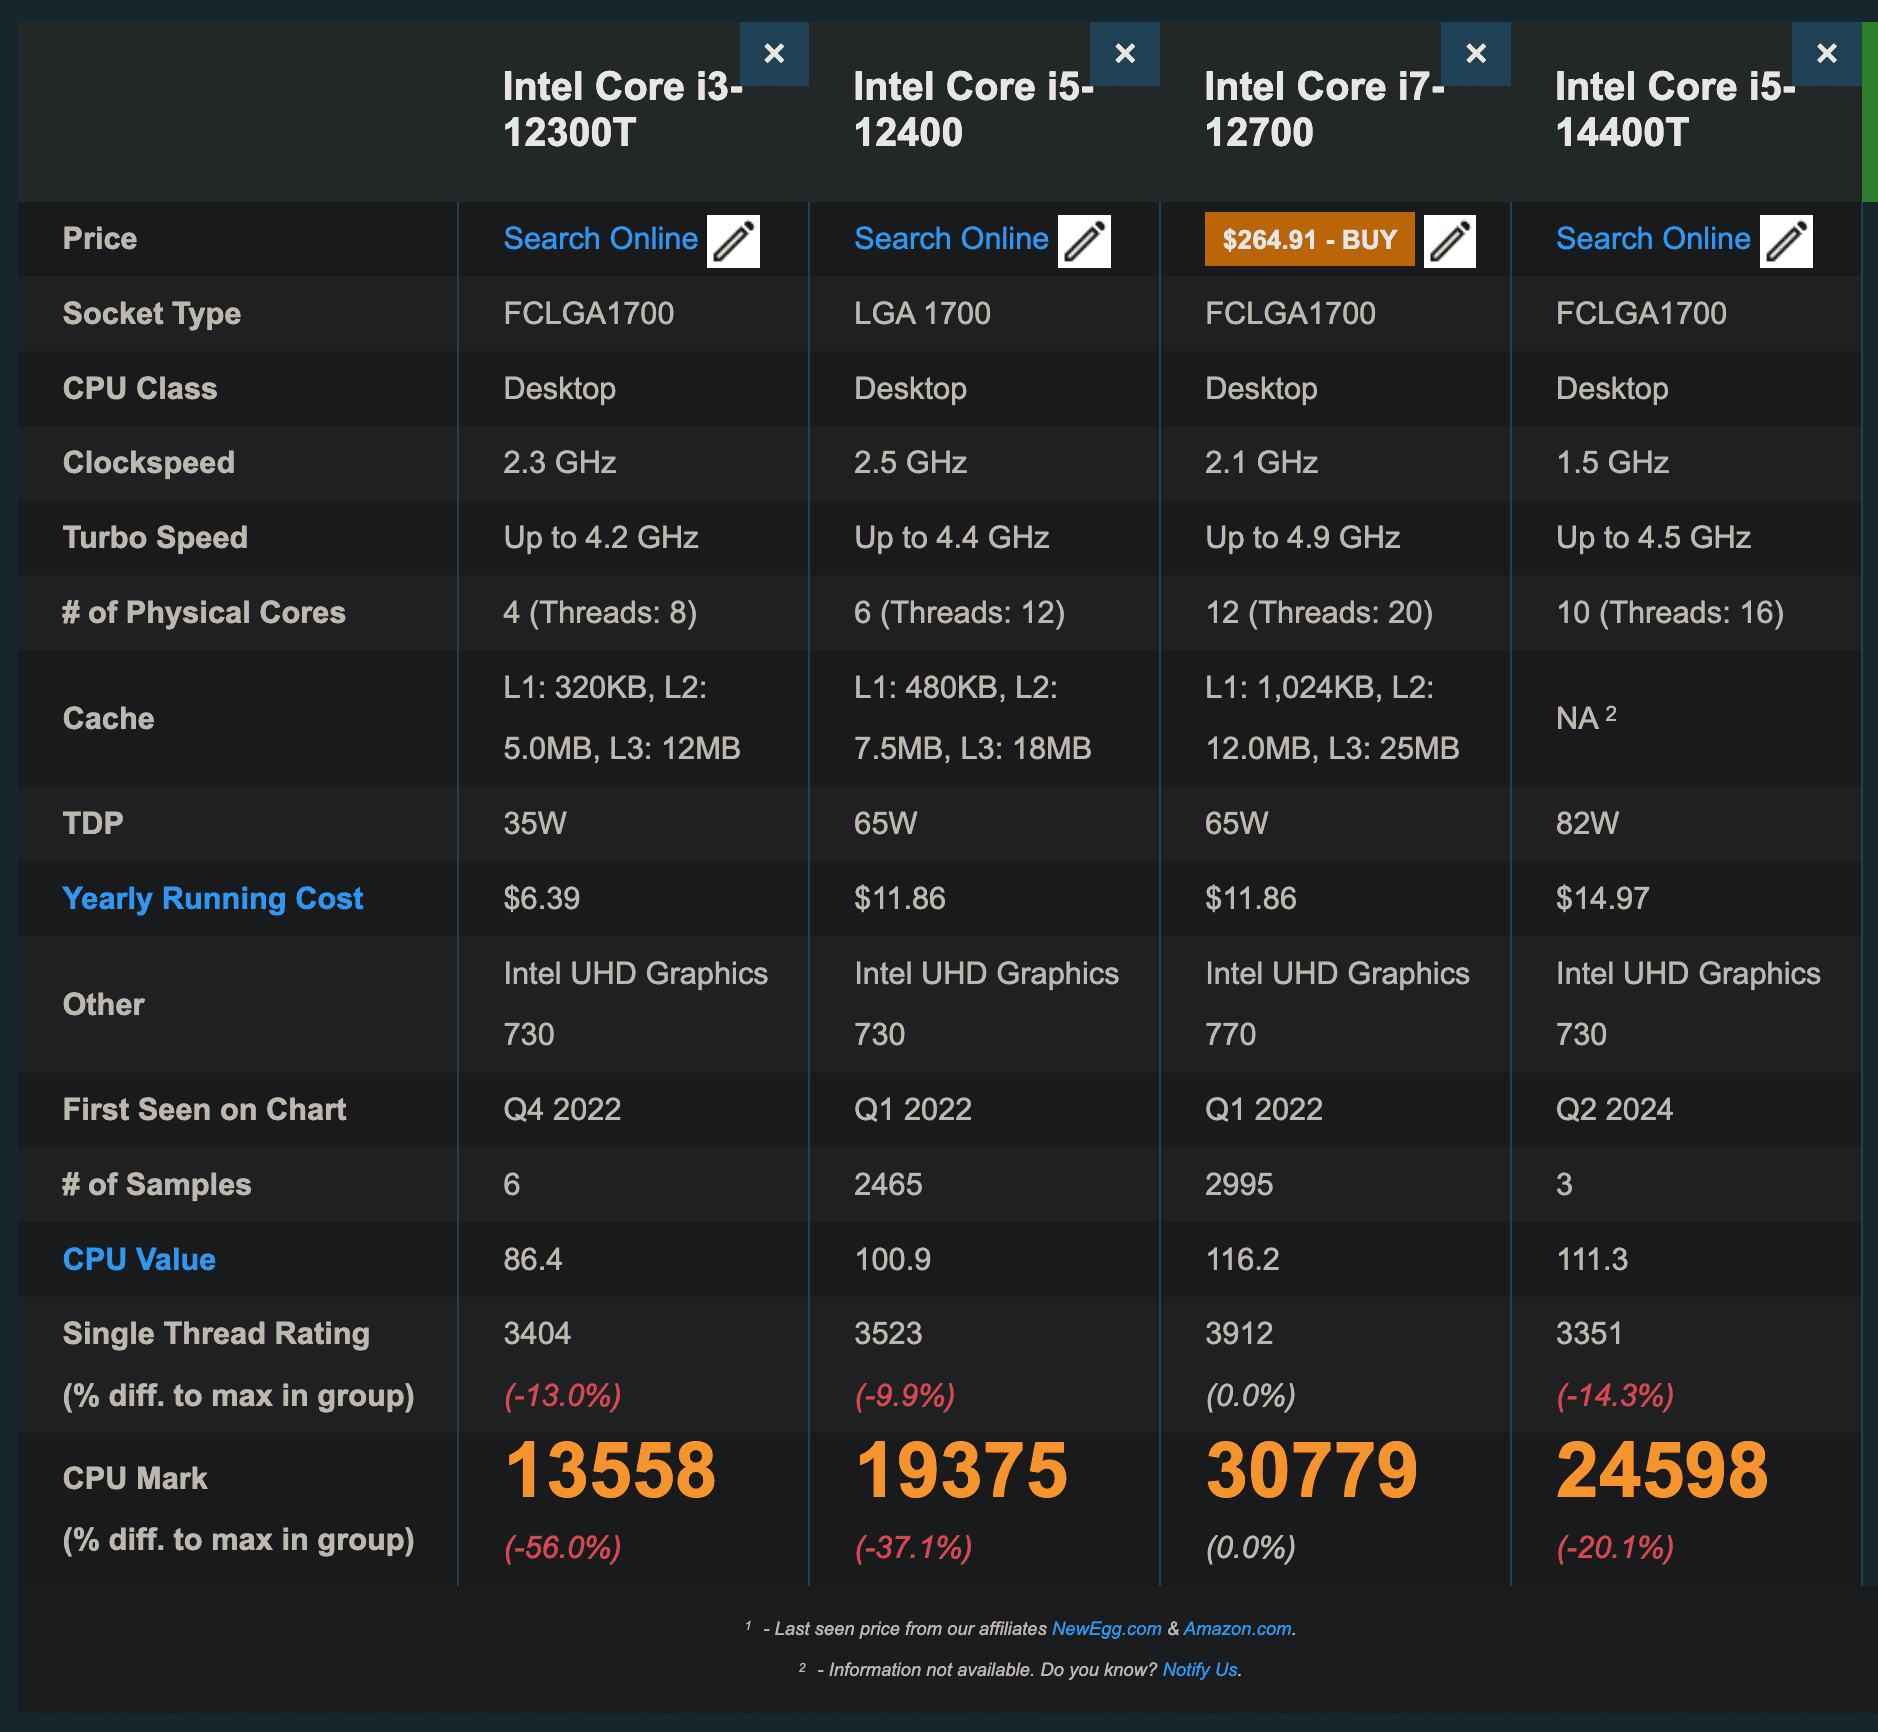Remove Intel Core i5-12400 column
1878x1732 pixels.
(x=1125, y=54)
